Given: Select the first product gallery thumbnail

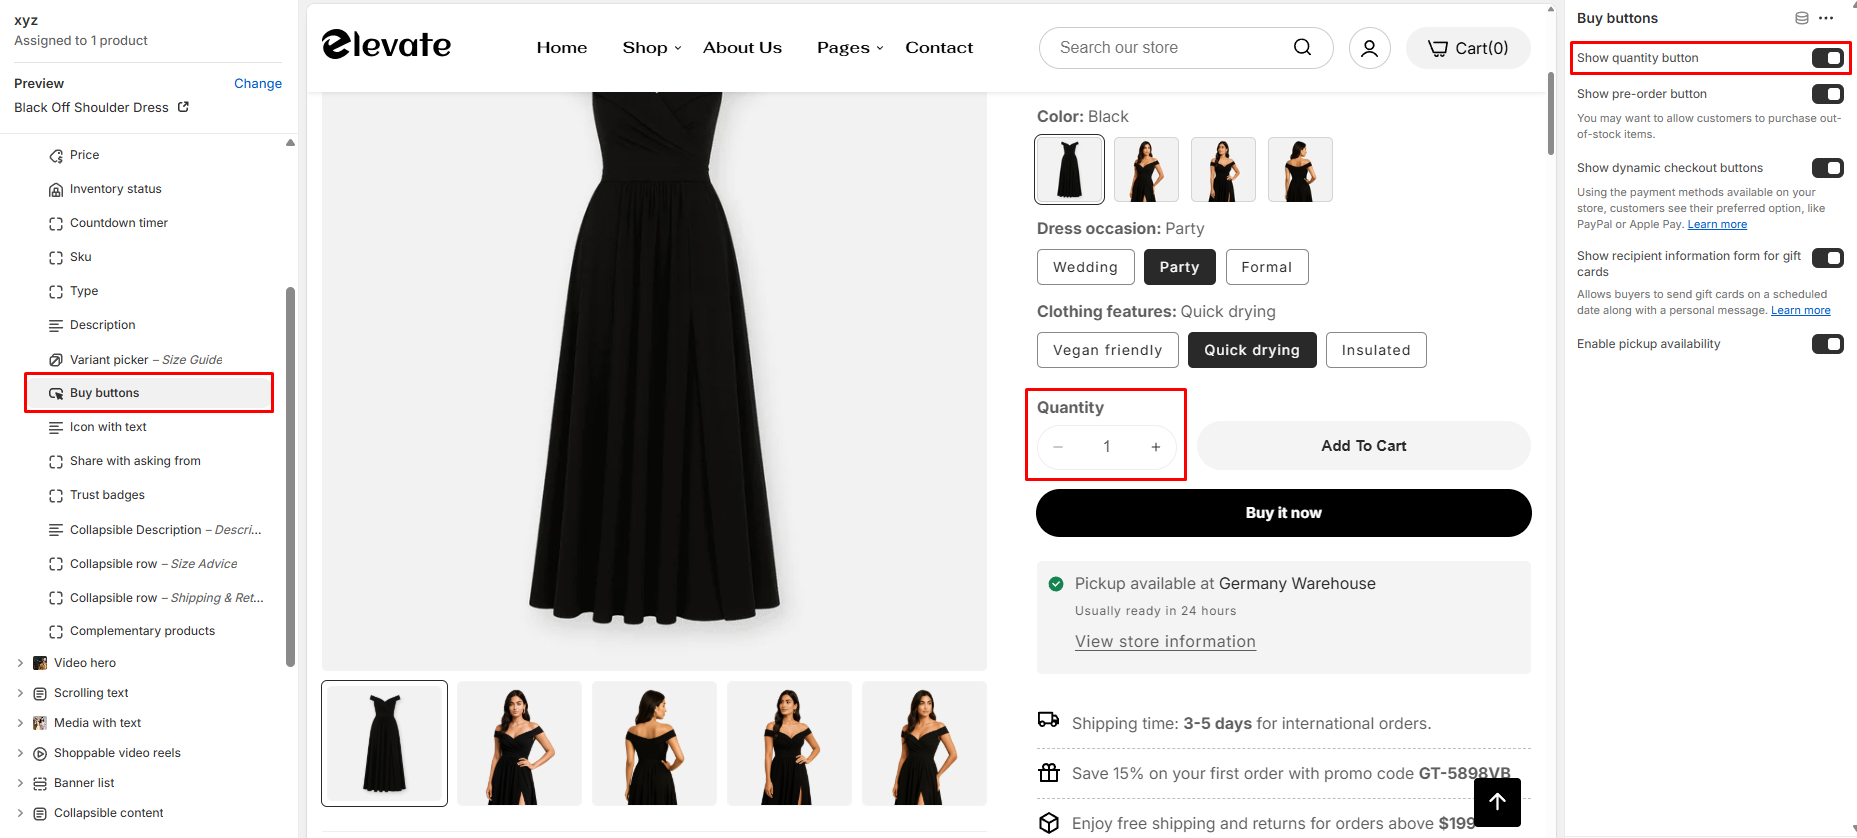Looking at the screenshot, I should tap(384, 743).
